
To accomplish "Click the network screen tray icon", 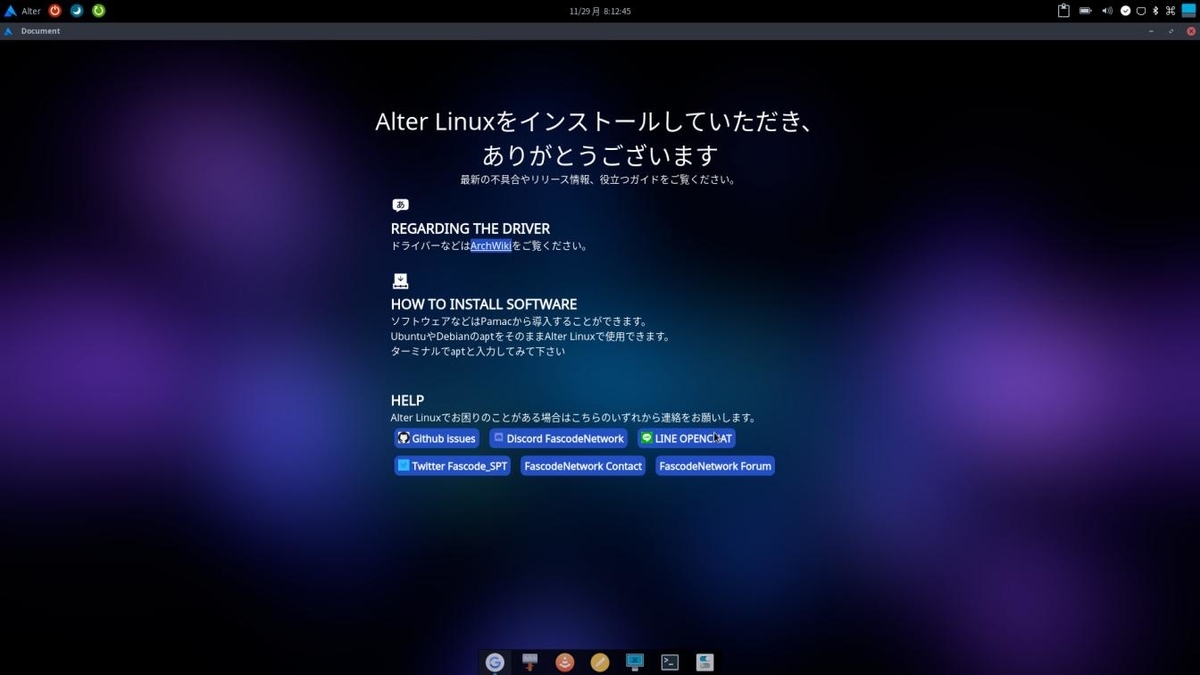I will pos(1141,11).
